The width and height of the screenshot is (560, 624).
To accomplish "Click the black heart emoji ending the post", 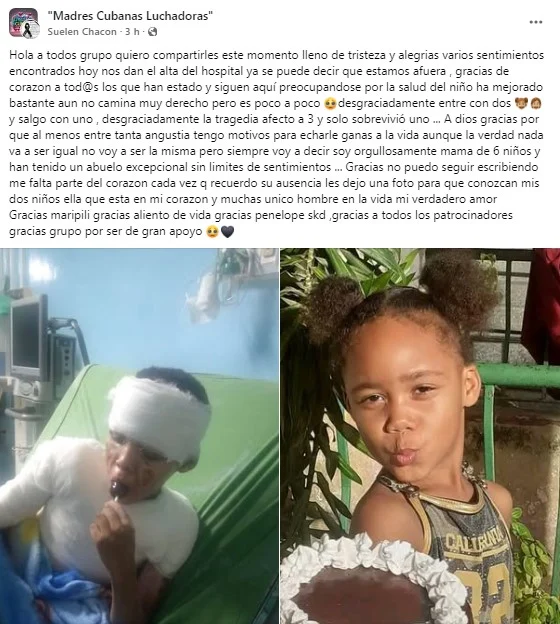I will (227, 232).
